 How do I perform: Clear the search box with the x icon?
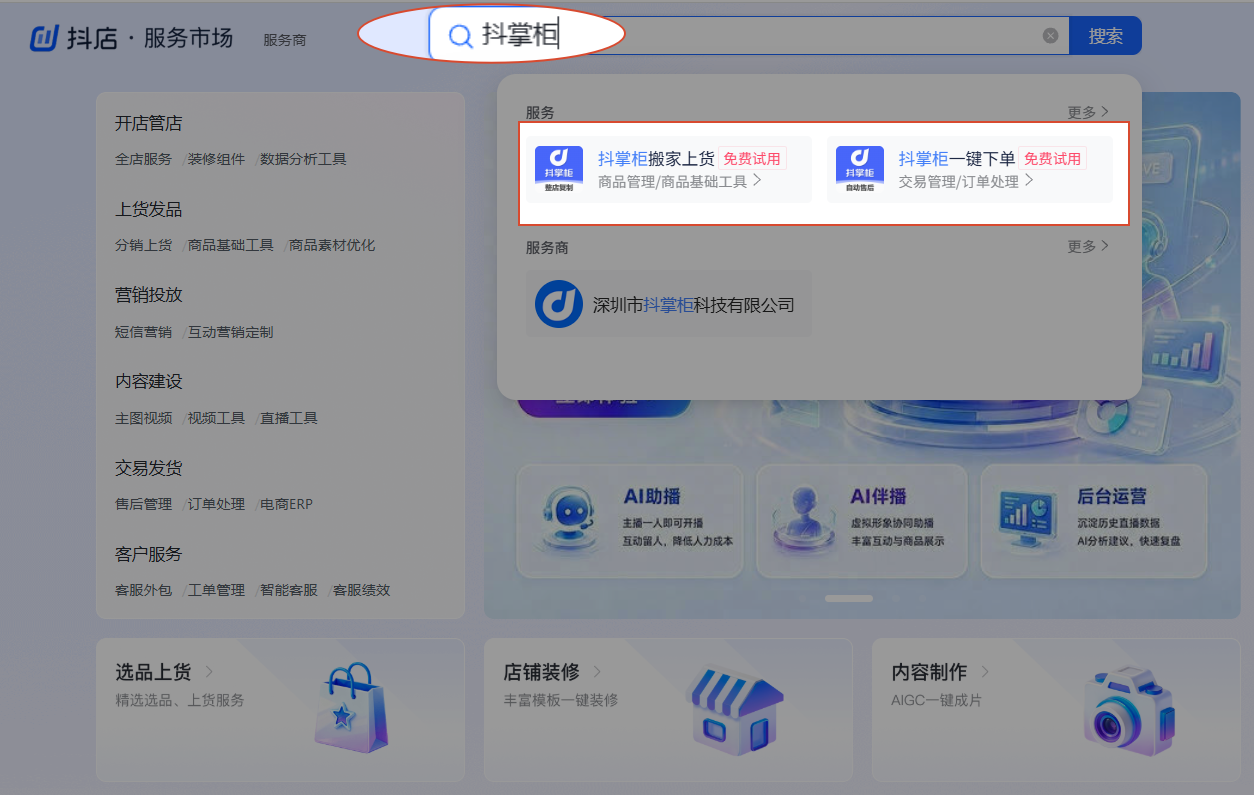(x=1050, y=35)
